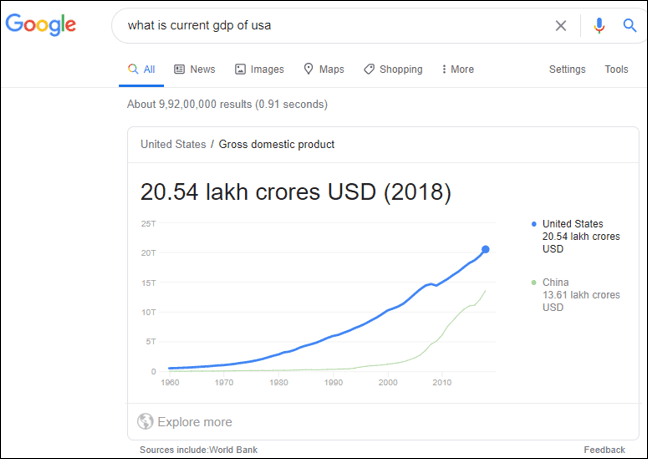Clear the search query with X icon
Screen dimensions: 648x459
pyautogui.click(x=561, y=26)
